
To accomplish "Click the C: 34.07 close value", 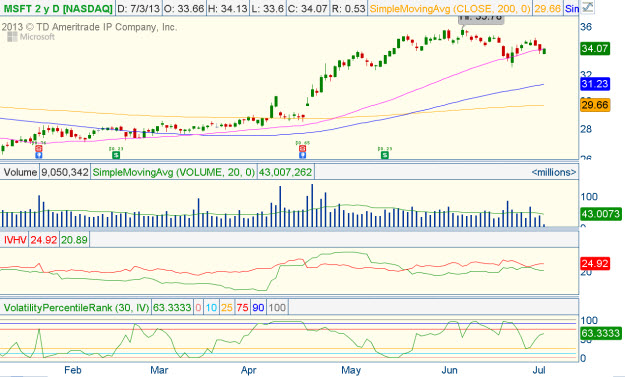I will coord(308,8).
